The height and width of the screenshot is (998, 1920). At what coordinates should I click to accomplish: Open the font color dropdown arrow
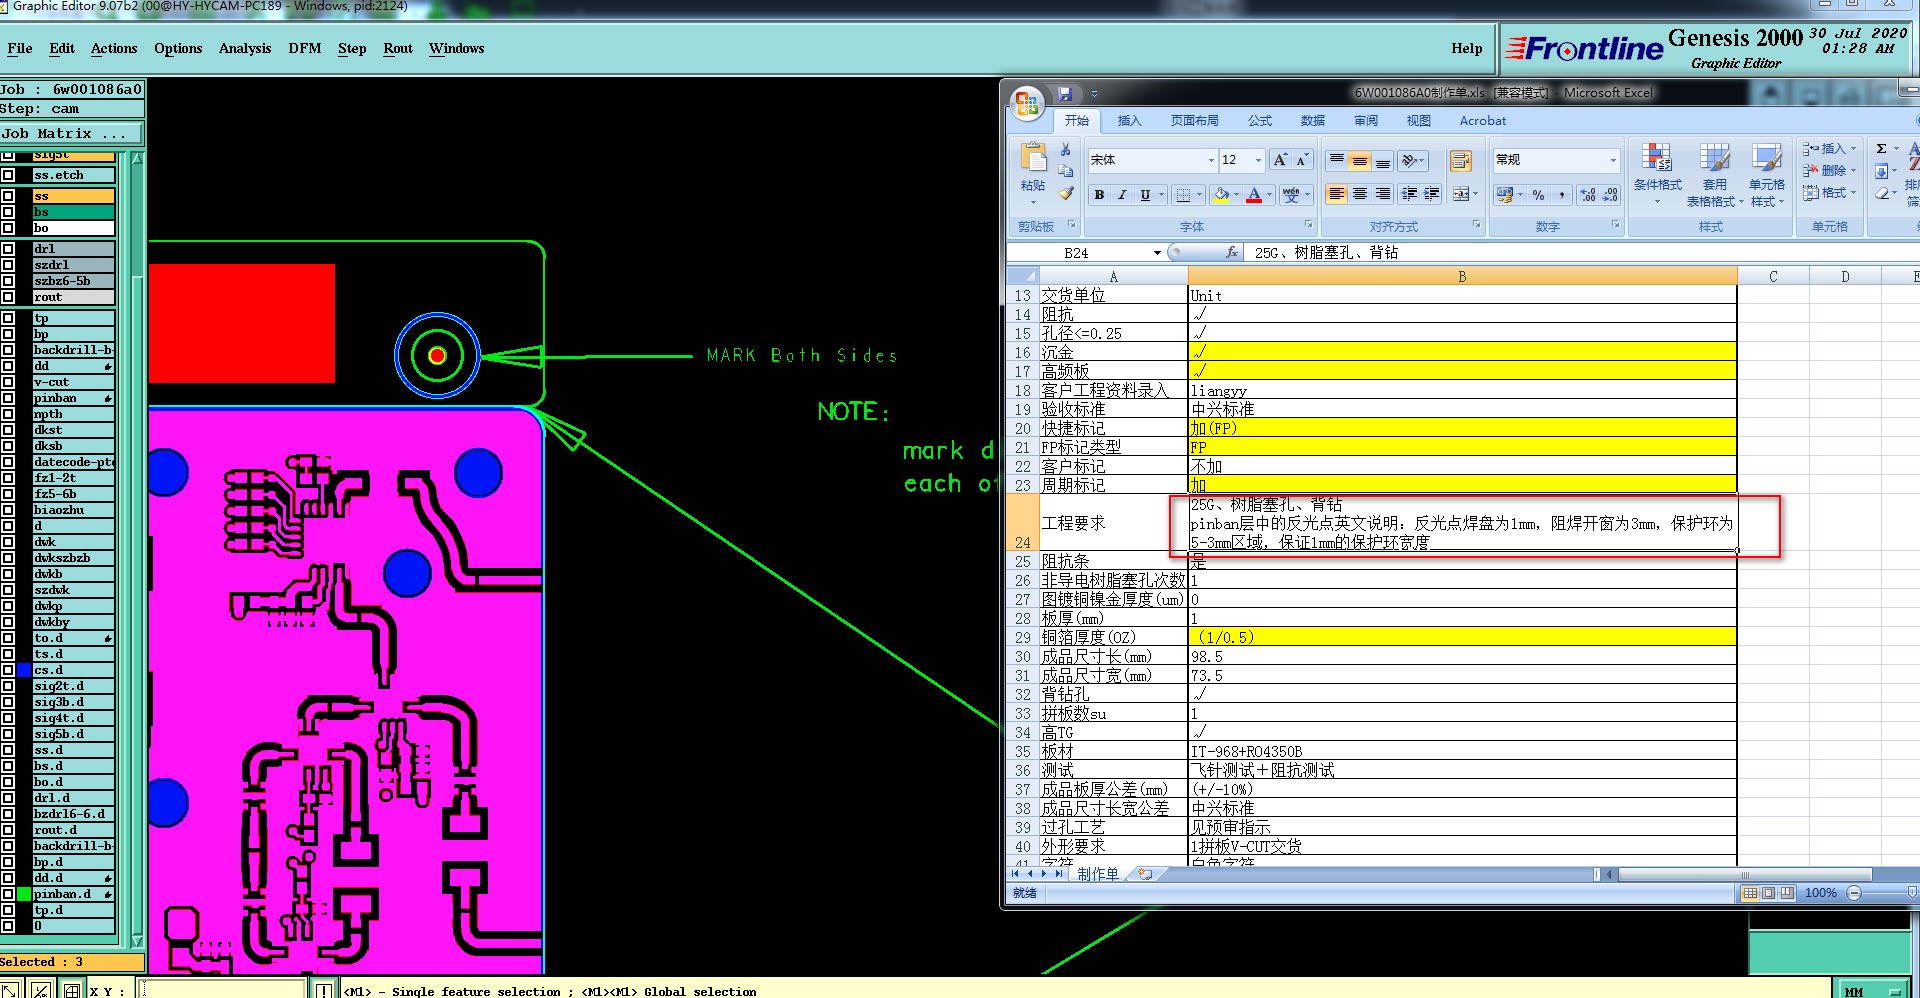(1270, 195)
